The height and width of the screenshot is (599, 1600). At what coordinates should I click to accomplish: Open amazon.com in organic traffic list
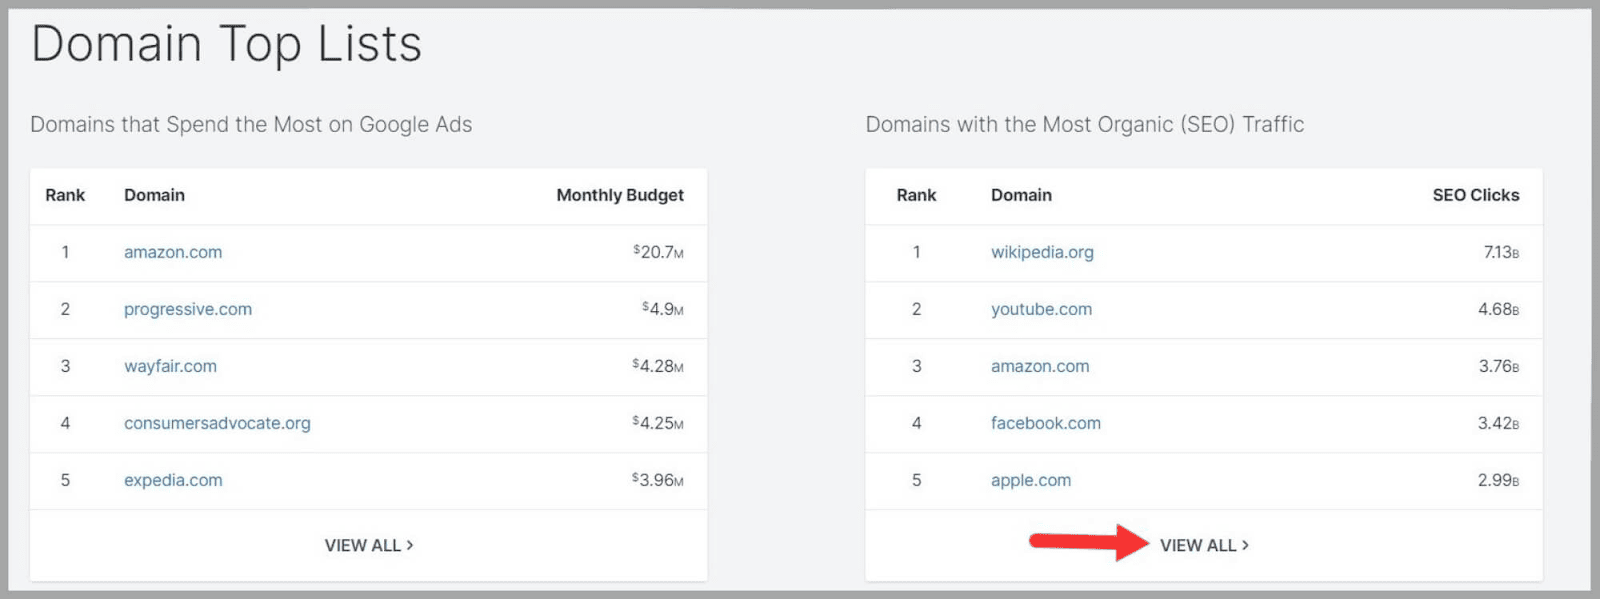tap(1040, 366)
